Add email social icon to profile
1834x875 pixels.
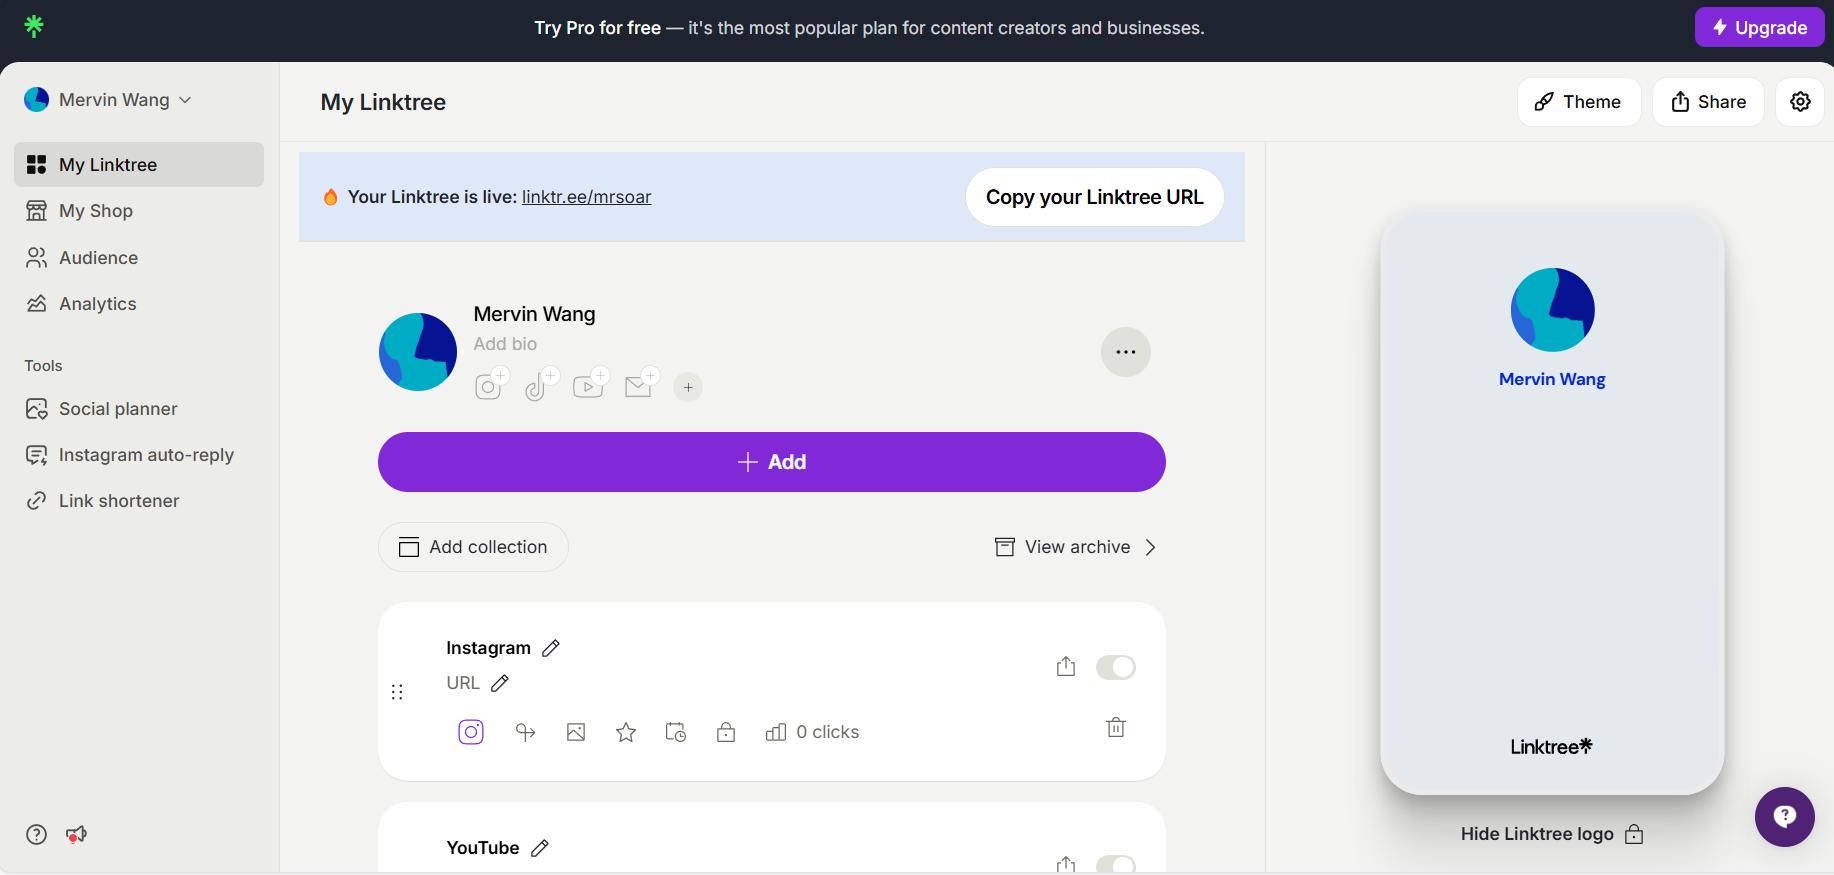coord(639,385)
